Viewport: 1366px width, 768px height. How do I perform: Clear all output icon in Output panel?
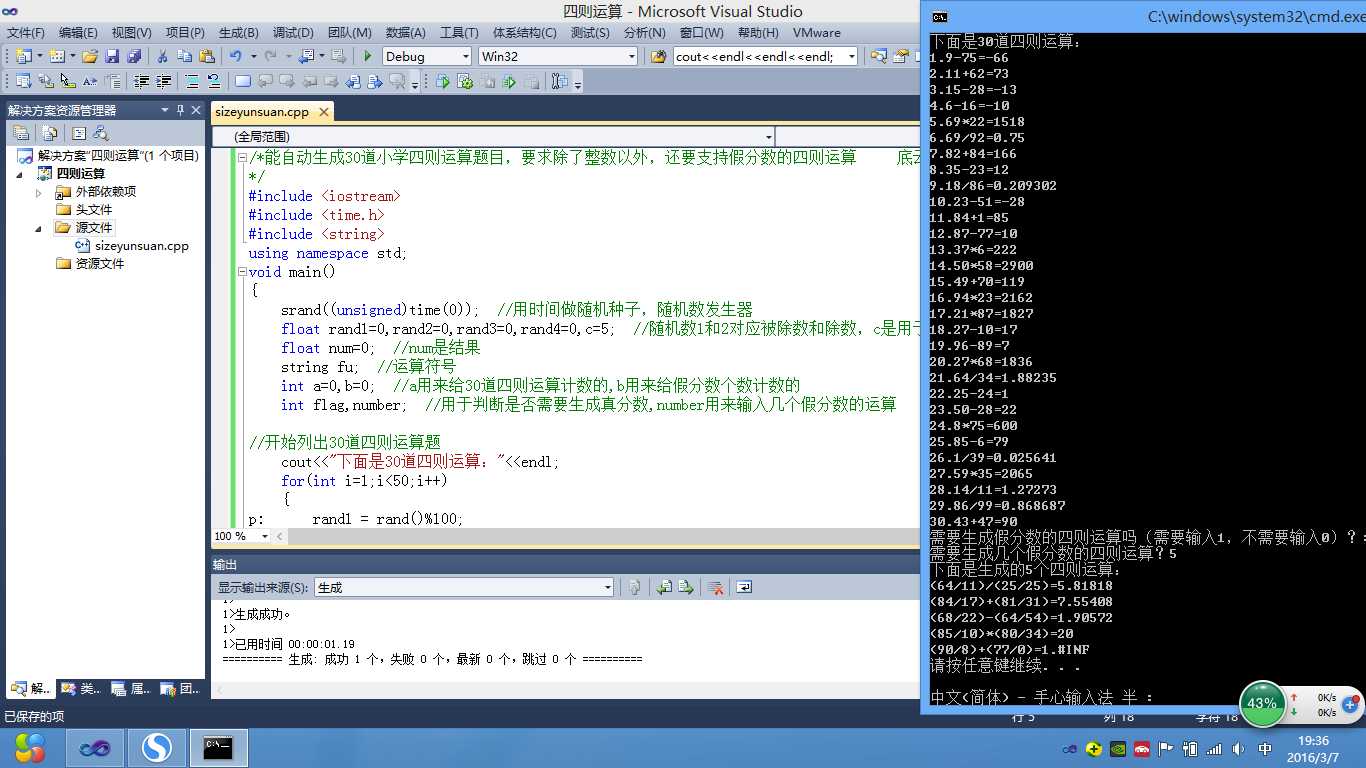pos(715,587)
